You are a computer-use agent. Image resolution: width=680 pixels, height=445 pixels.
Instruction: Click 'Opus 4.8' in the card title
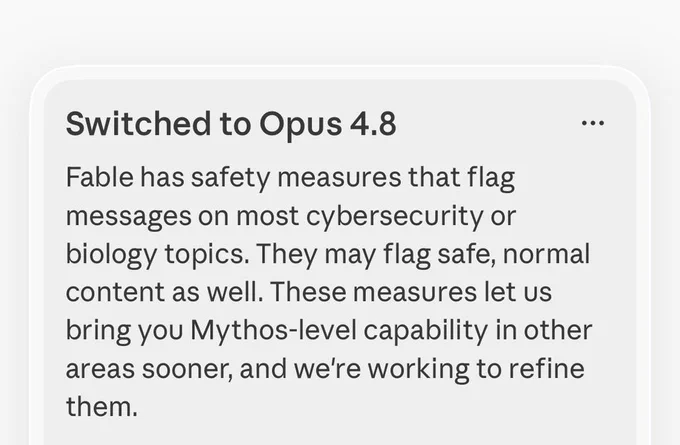click(328, 125)
